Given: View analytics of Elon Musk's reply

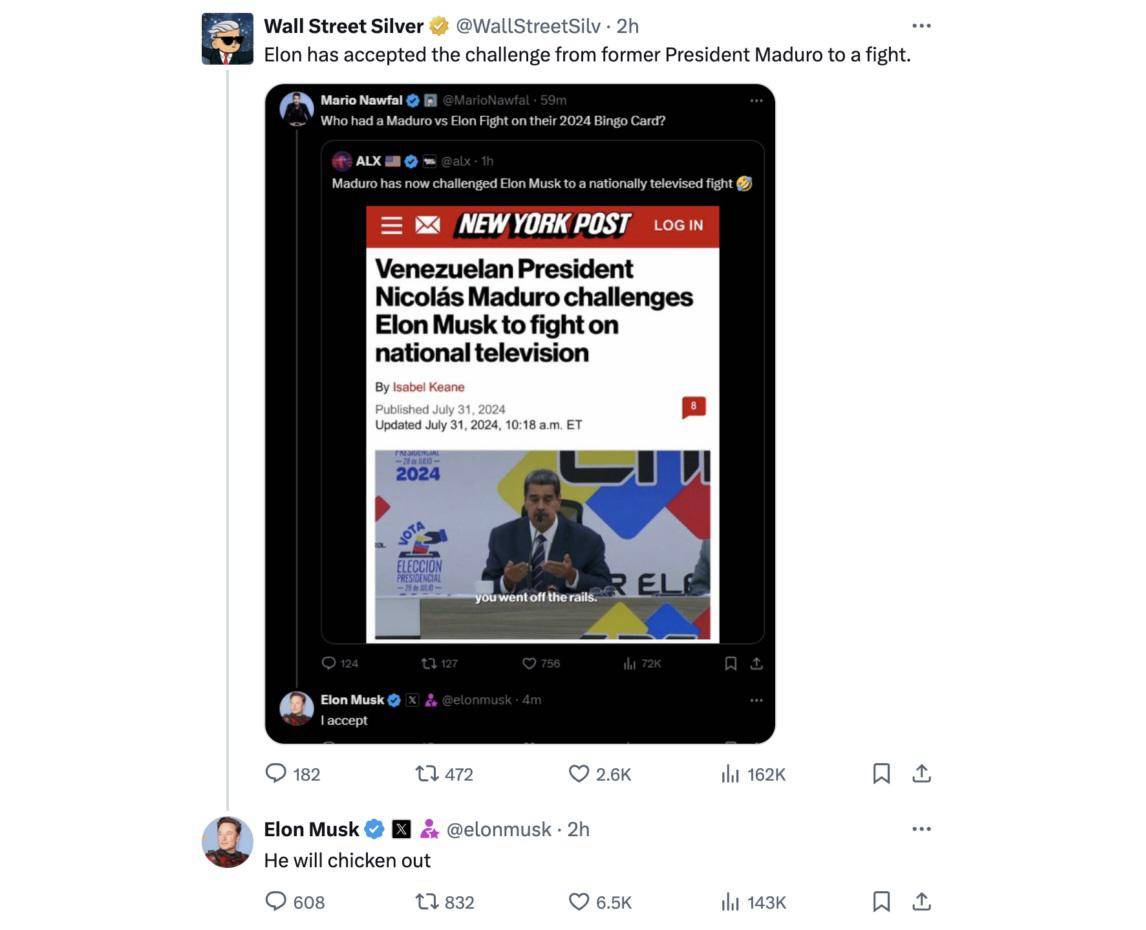Looking at the screenshot, I should coord(731,902).
